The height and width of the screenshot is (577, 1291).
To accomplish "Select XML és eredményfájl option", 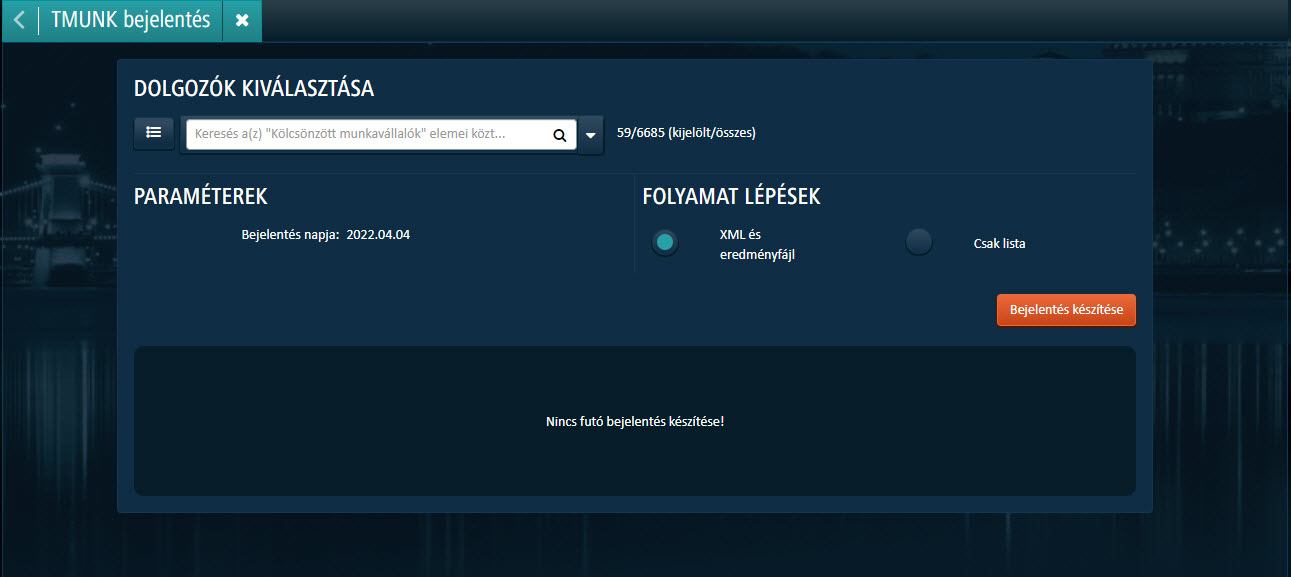I will point(665,243).
